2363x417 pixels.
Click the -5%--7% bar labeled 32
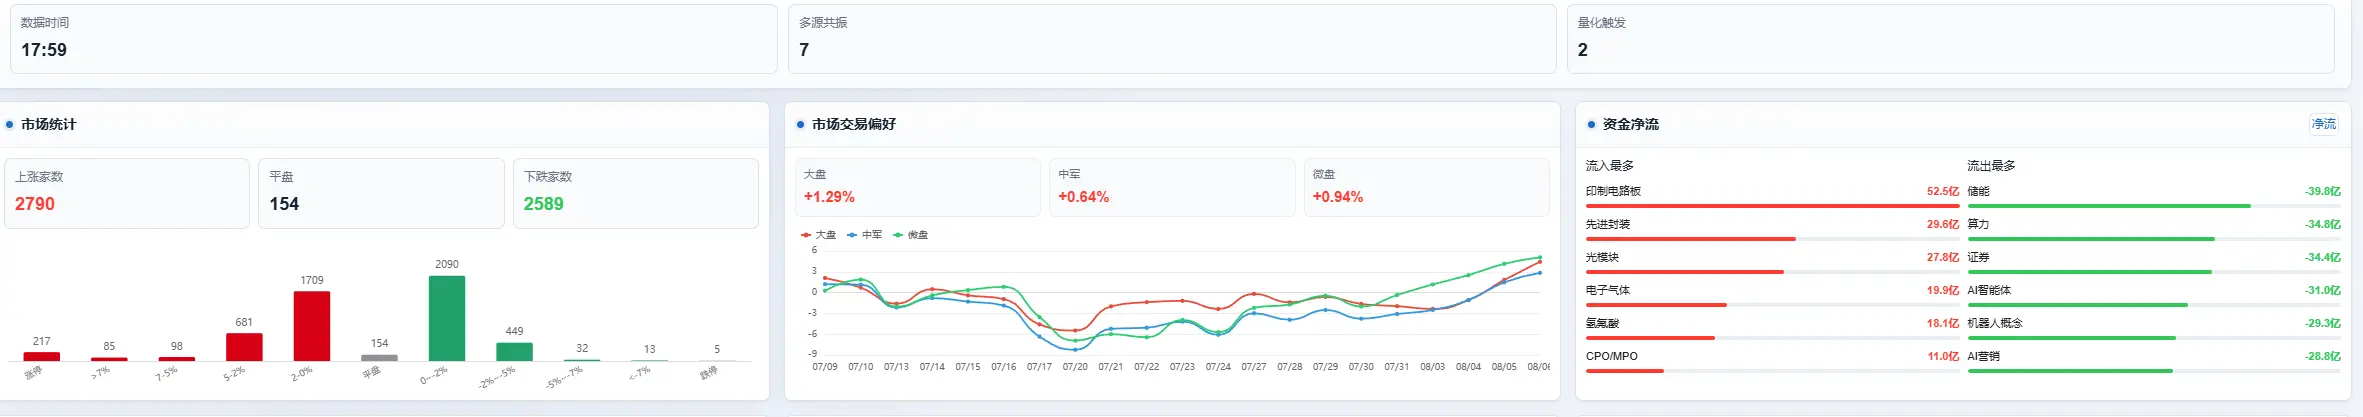point(582,360)
